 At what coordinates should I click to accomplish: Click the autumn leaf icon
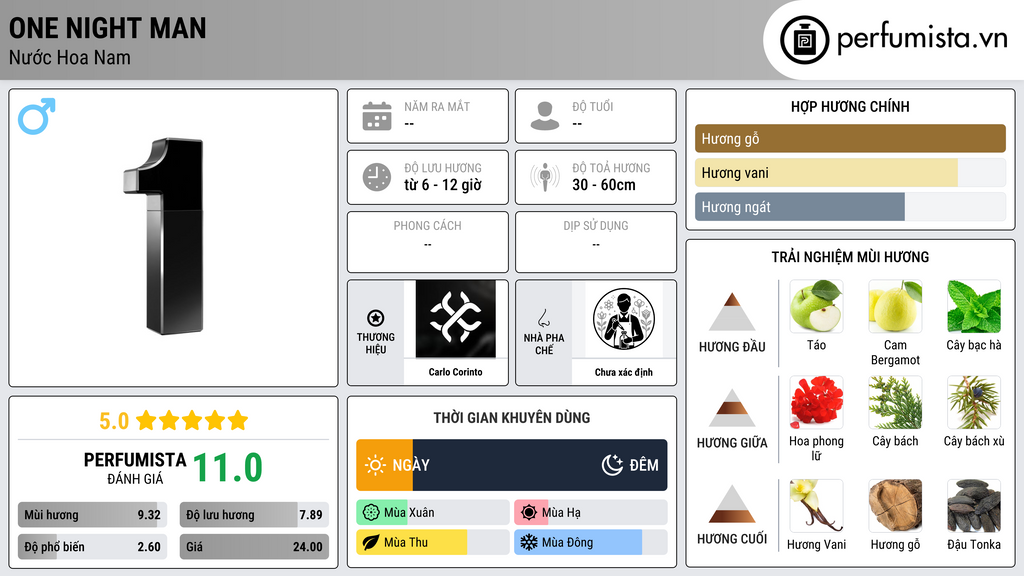[371, 542]
